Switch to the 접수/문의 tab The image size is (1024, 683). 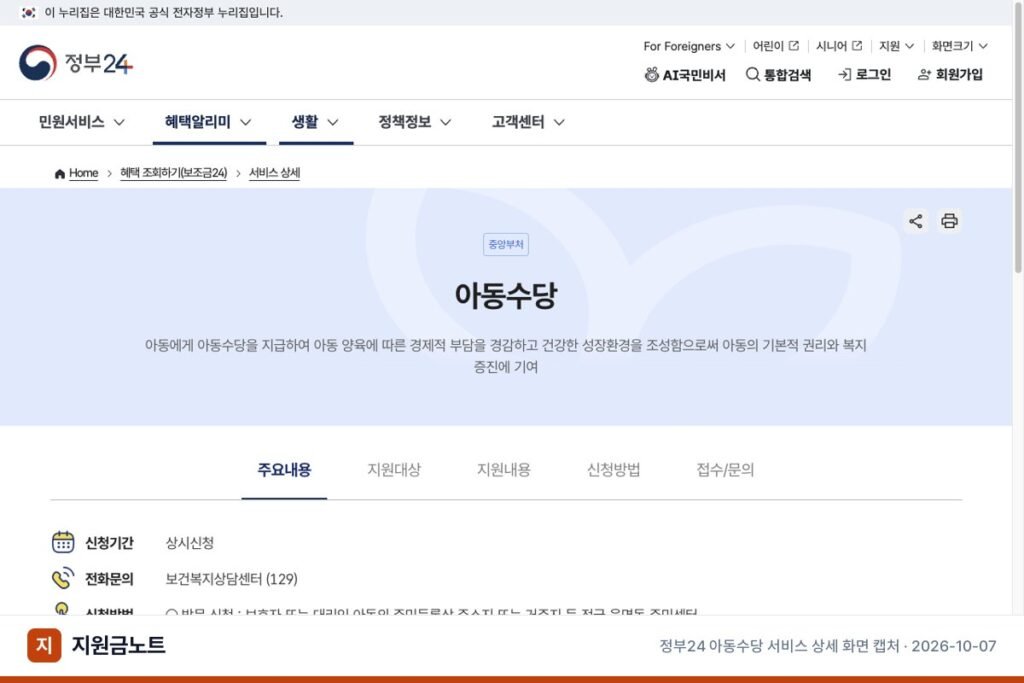click(x=725, y=470)
